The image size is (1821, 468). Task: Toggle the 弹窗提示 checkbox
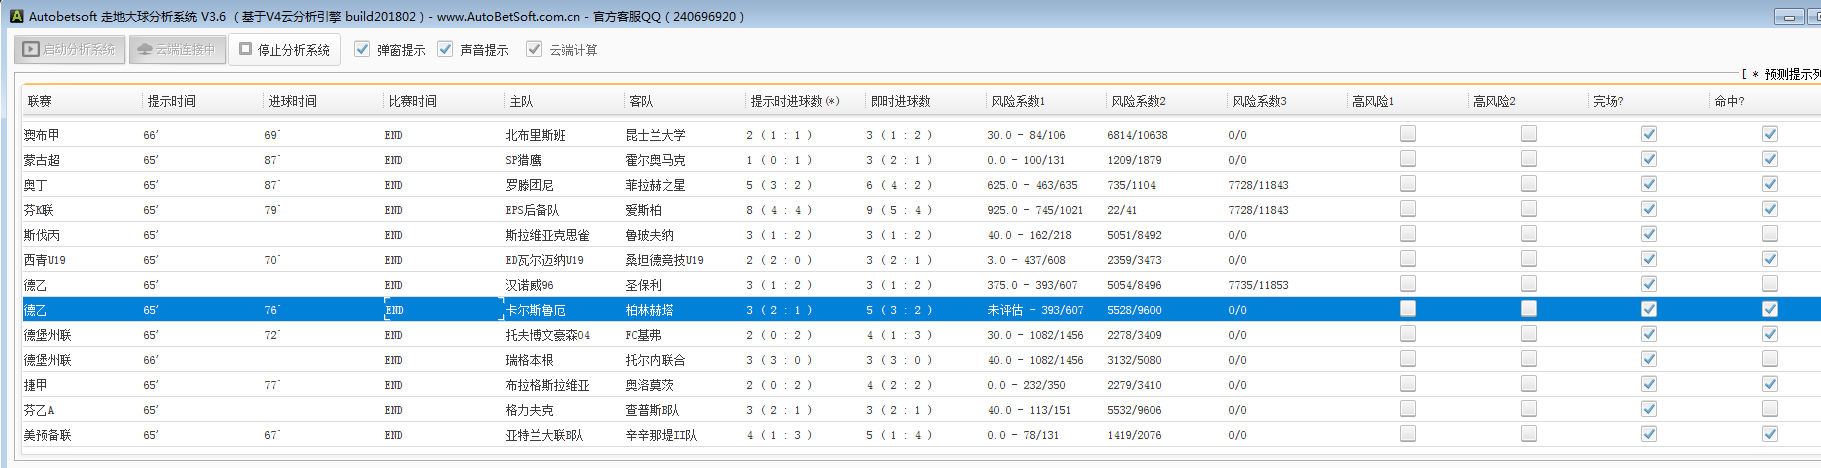pyautogui.click(x=362, y=49)
